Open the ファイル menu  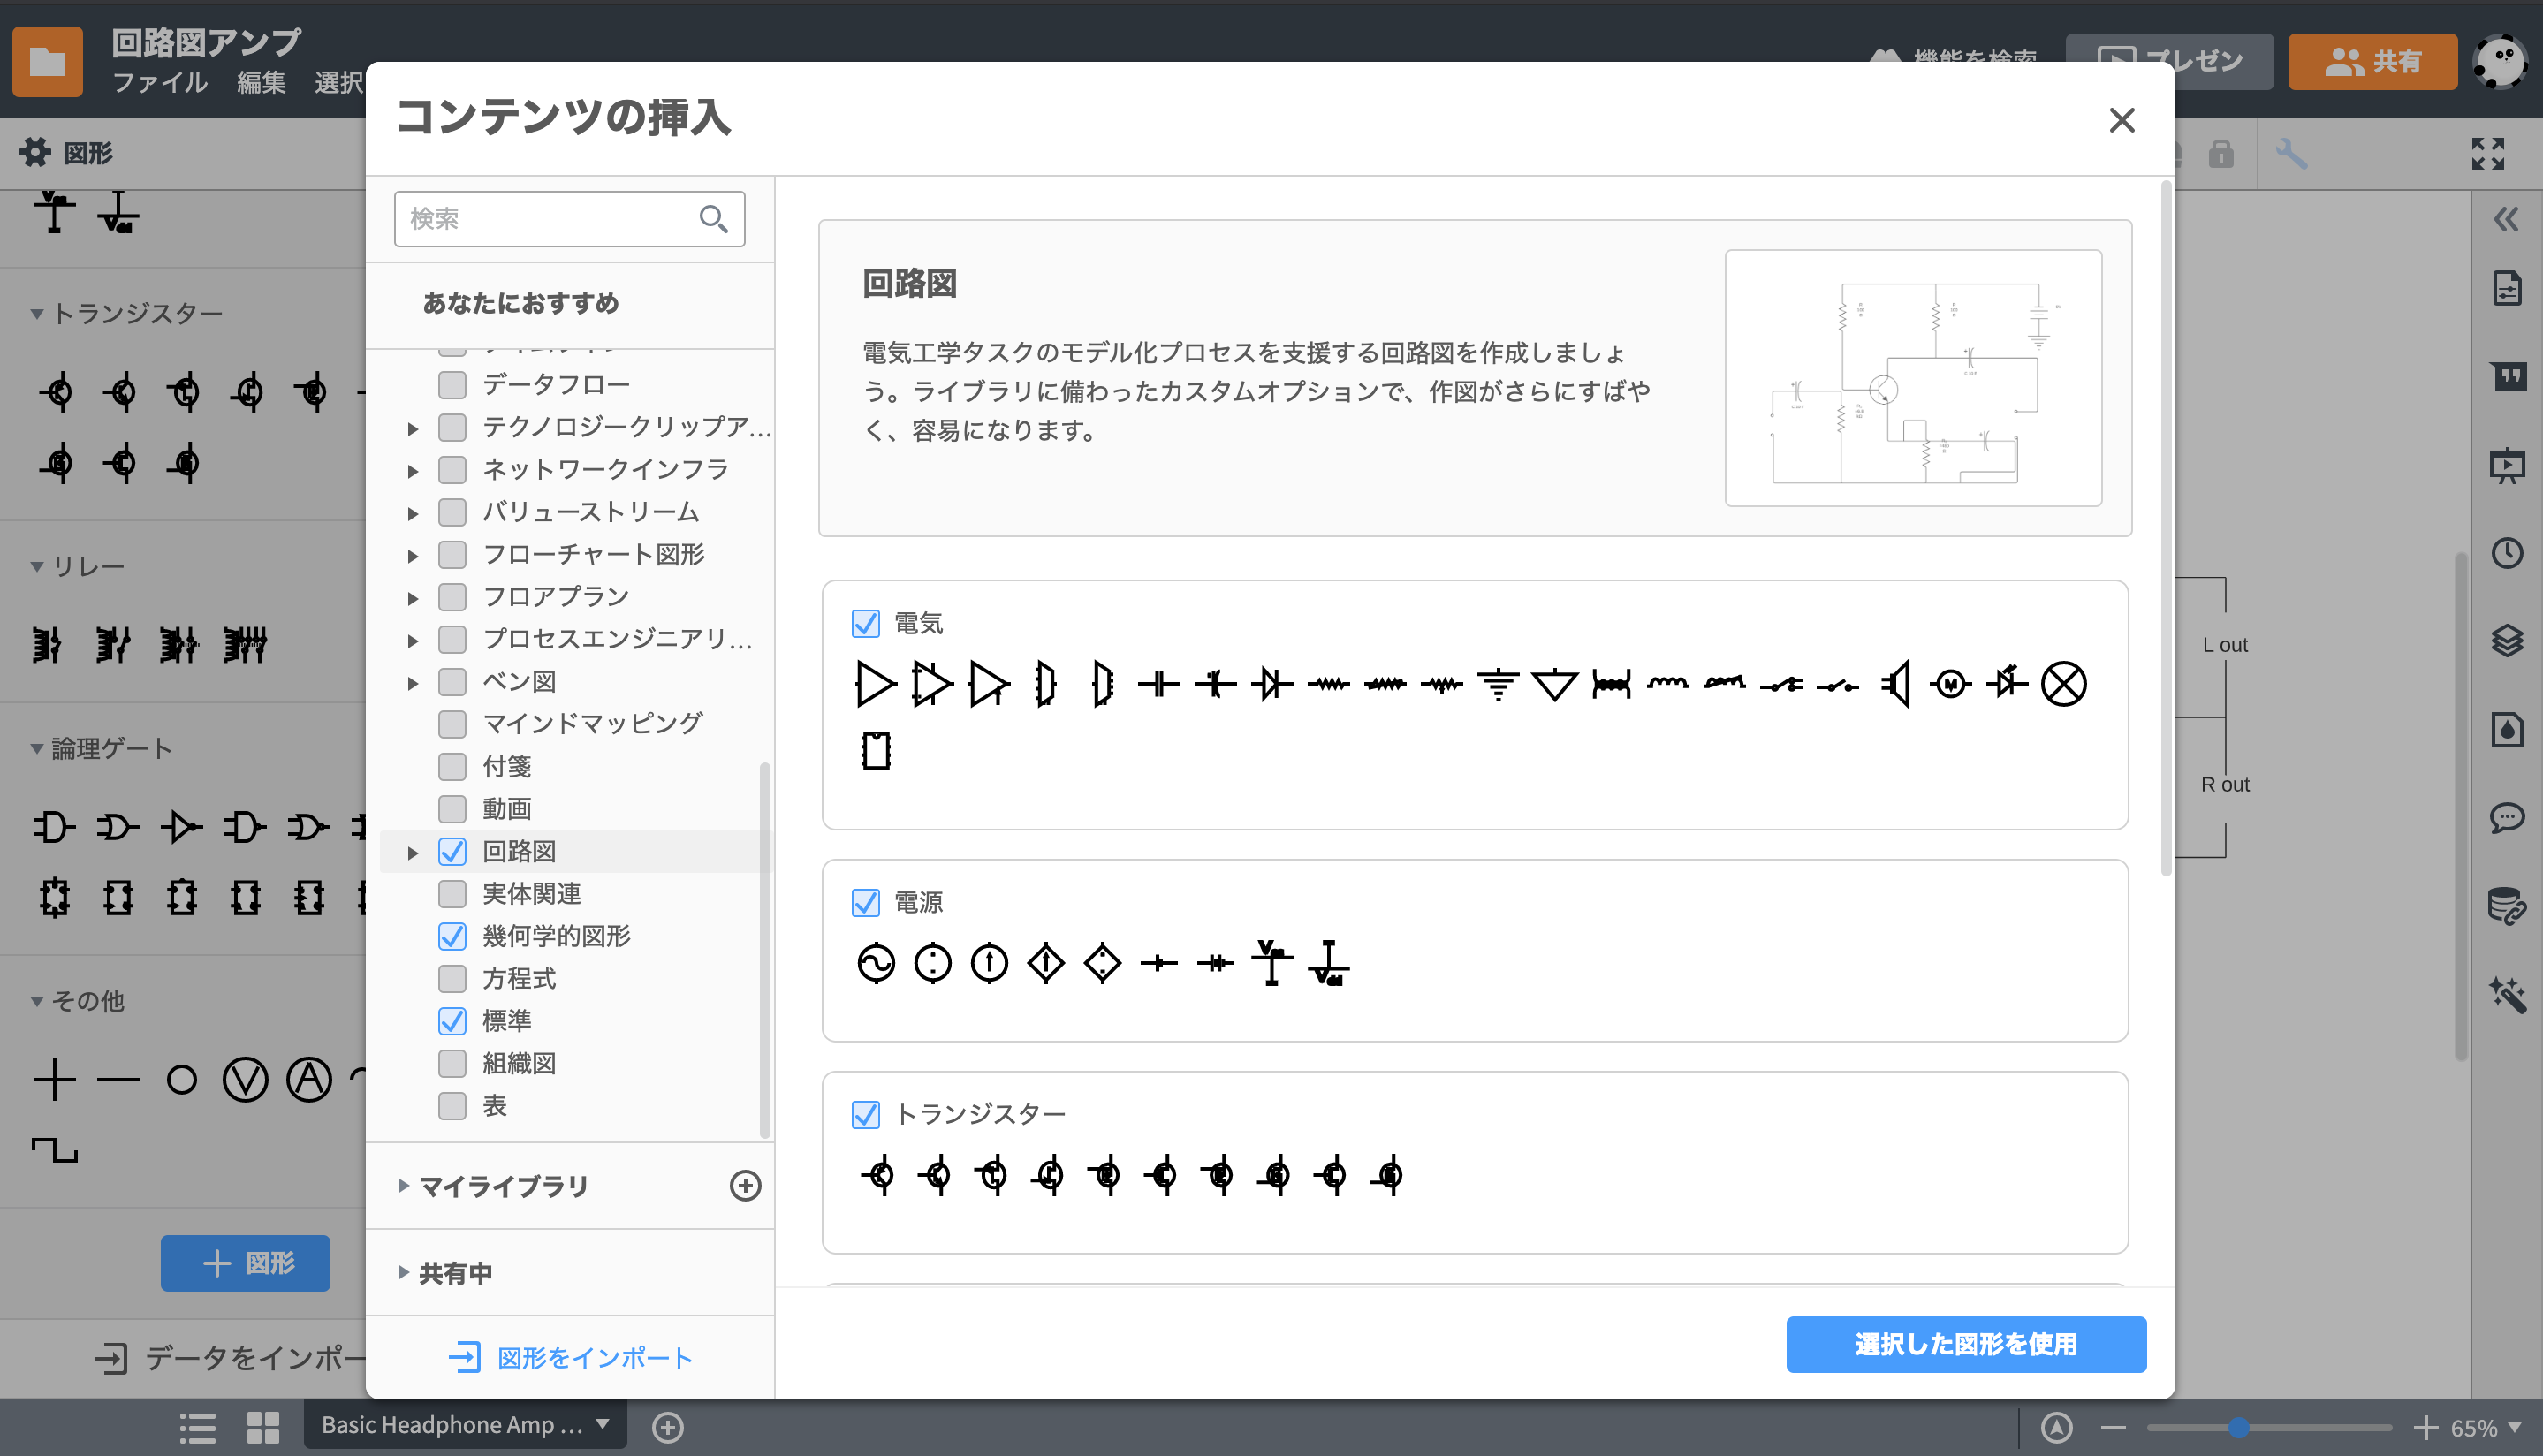[x=159, y=82]
